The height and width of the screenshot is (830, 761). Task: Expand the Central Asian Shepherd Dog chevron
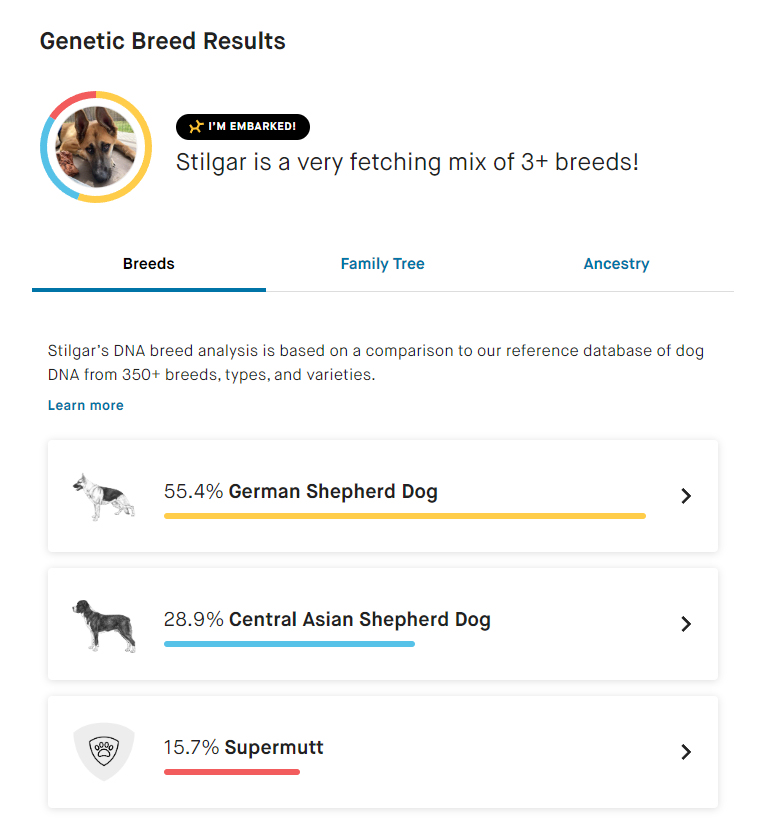click(686, 624)
